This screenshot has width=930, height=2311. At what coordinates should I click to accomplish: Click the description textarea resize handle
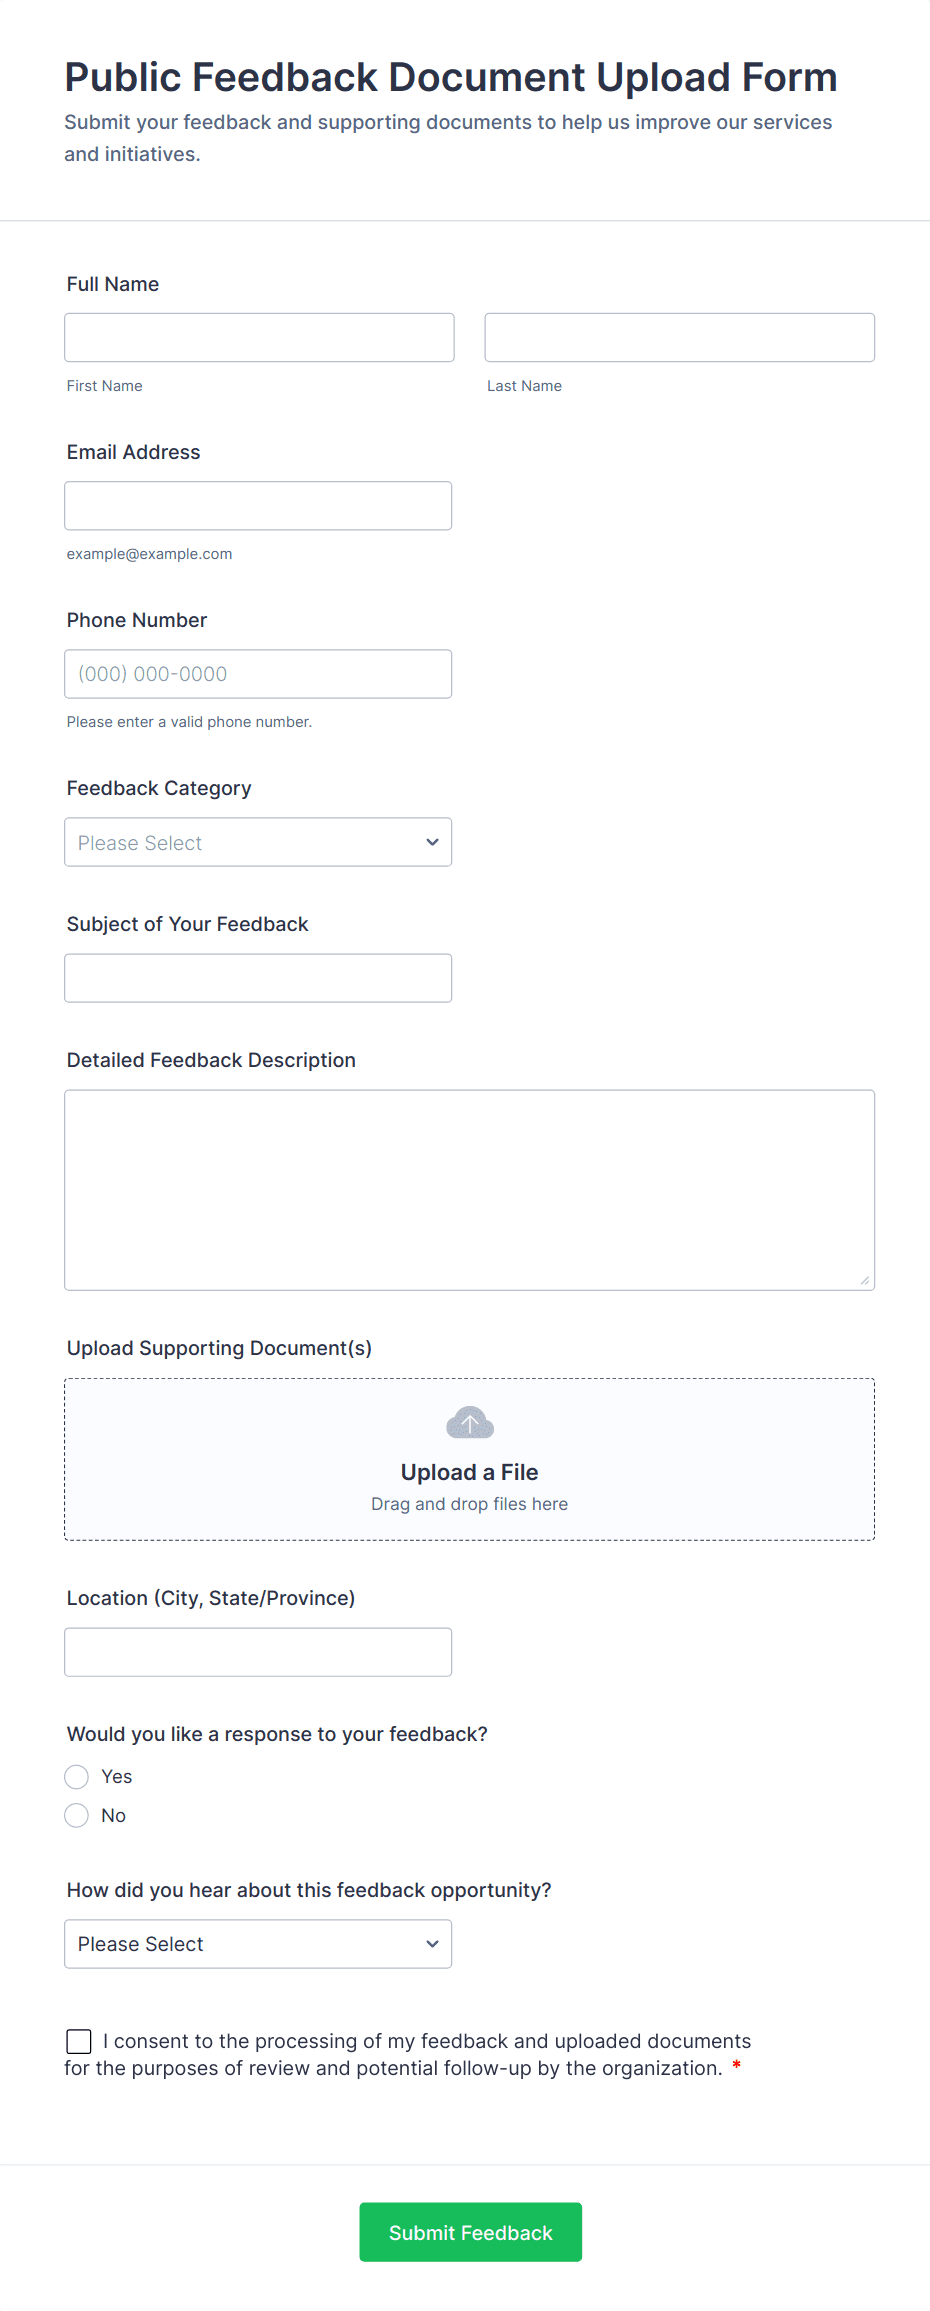tap(864, 1280)
